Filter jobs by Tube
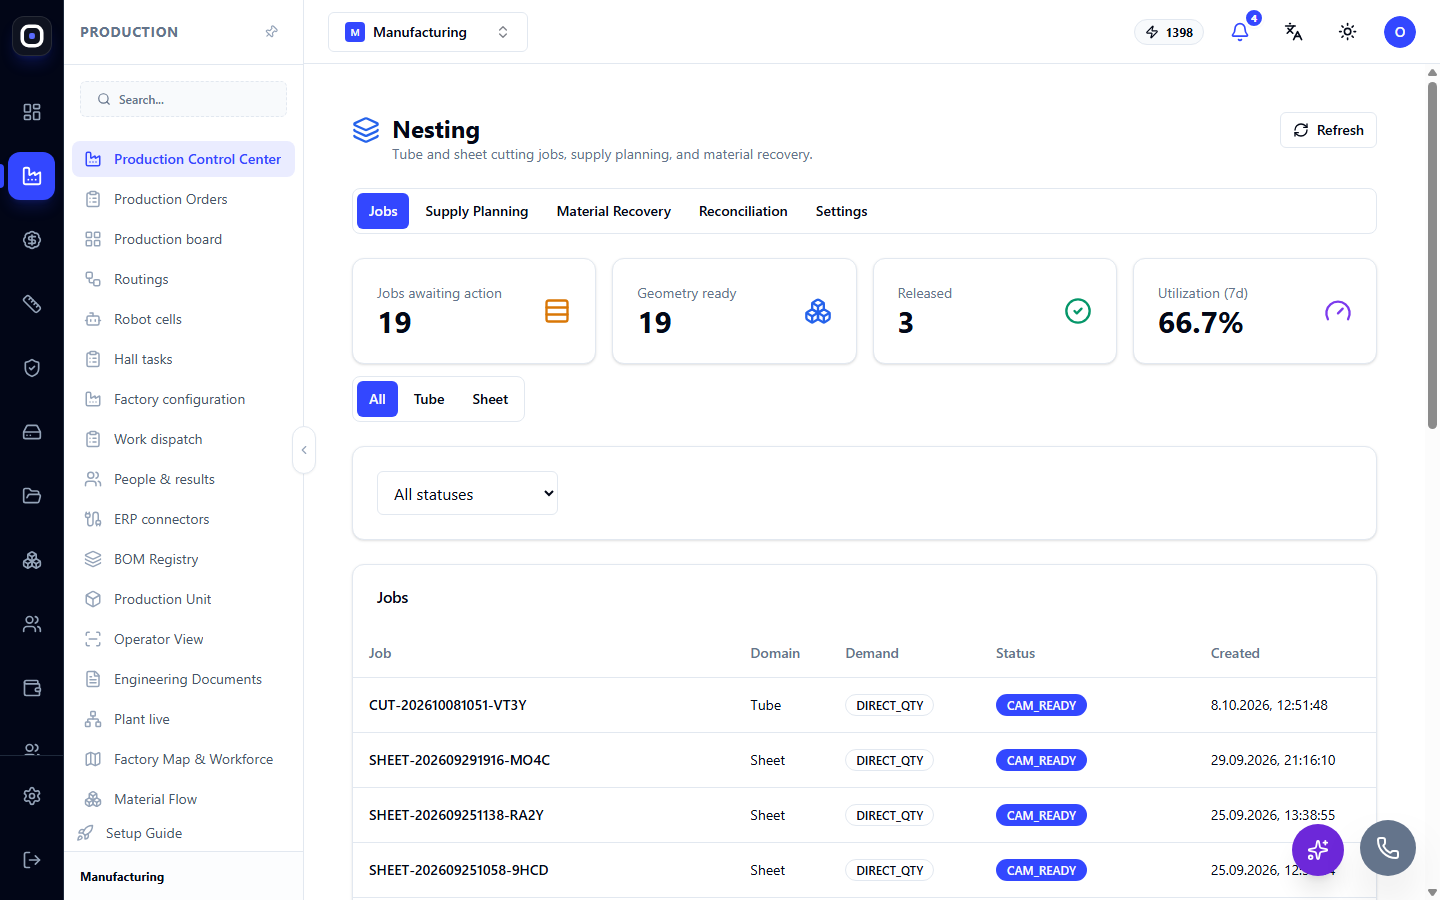This screenshot has height=900, width=1440. (x=429, y=399)
